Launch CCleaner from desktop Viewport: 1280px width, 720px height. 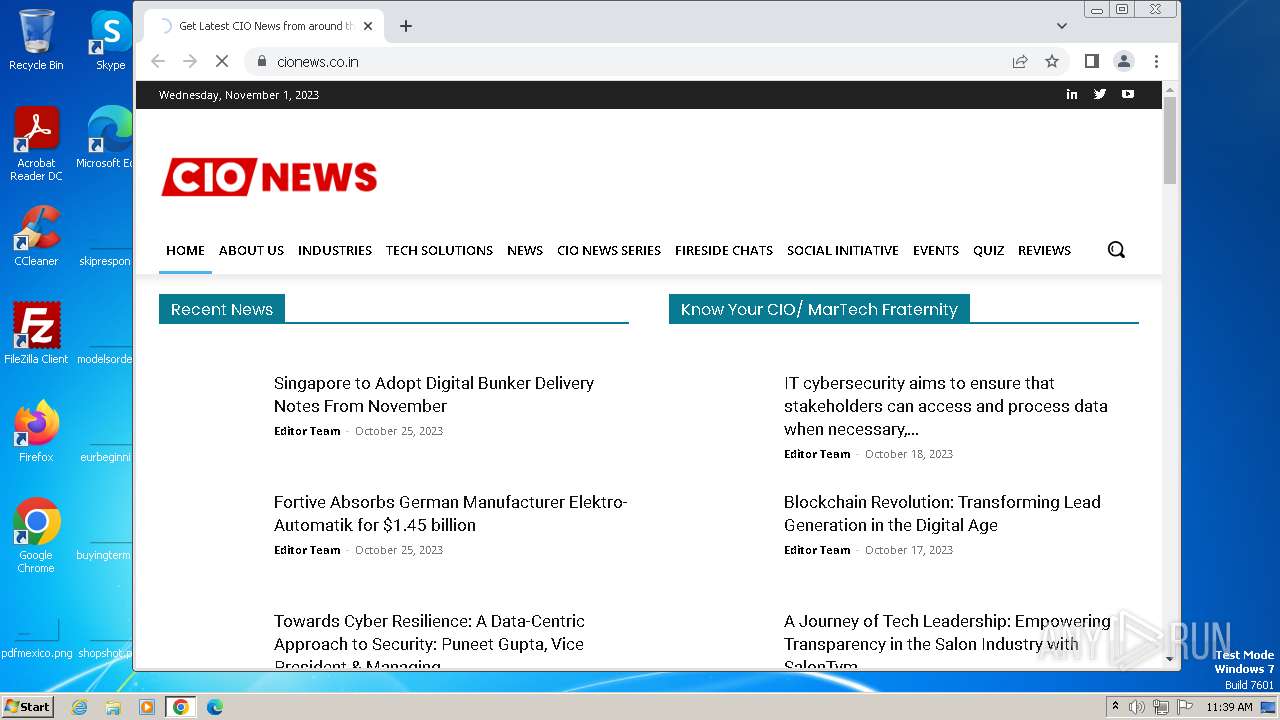(x=36, y=236)
